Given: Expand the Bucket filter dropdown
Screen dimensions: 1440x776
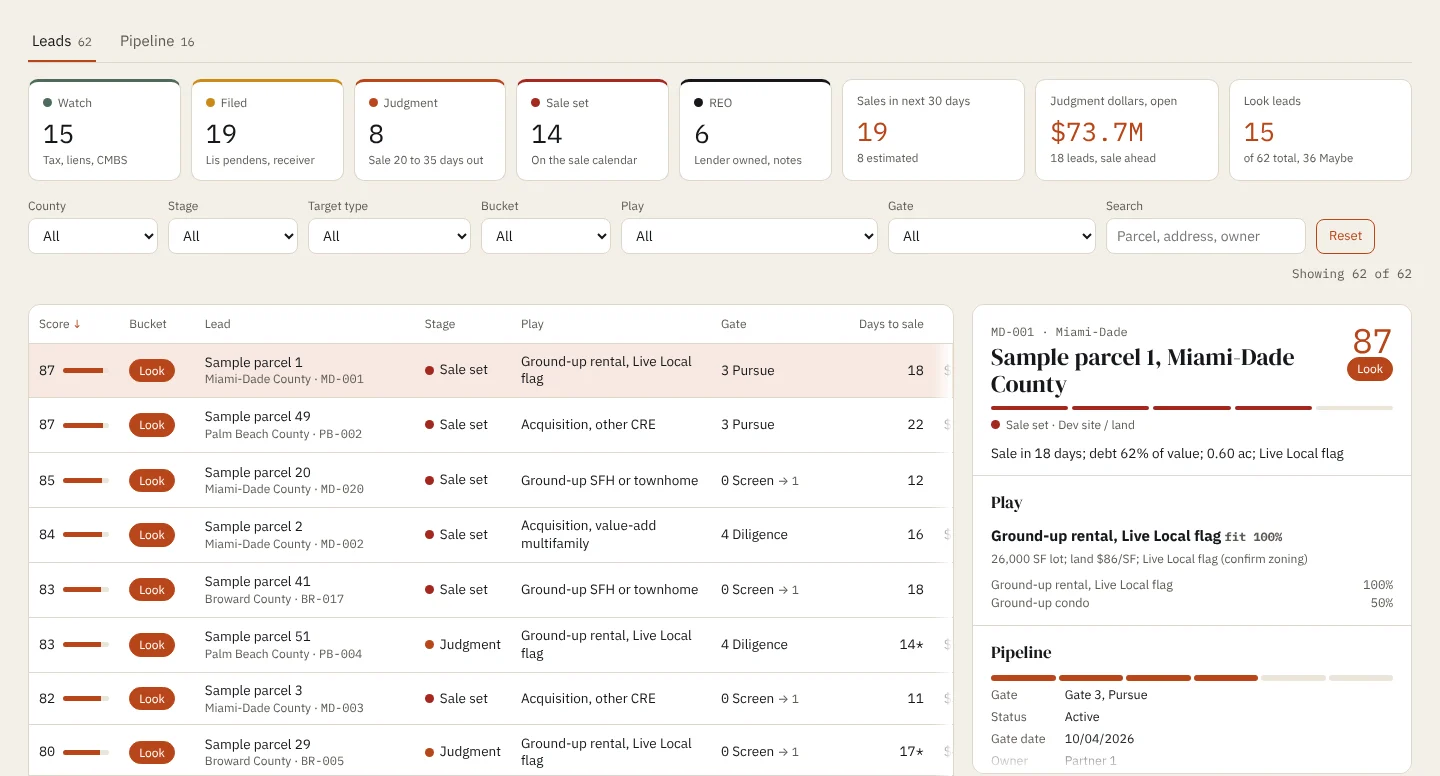Looking at the screenshot, I should (x=546, y=236).
